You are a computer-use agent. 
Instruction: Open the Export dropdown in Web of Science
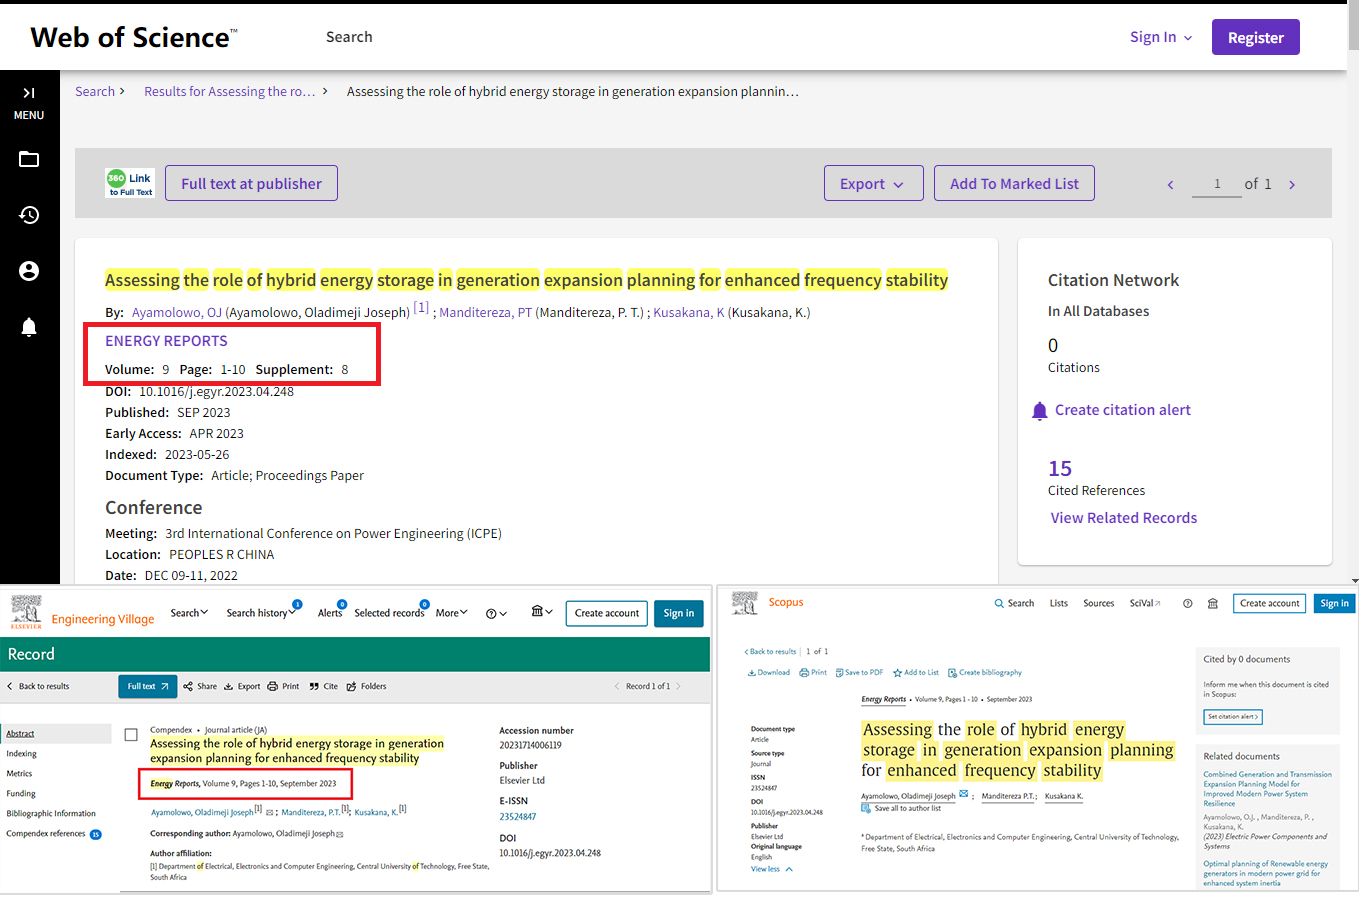[x=873, y=183]
